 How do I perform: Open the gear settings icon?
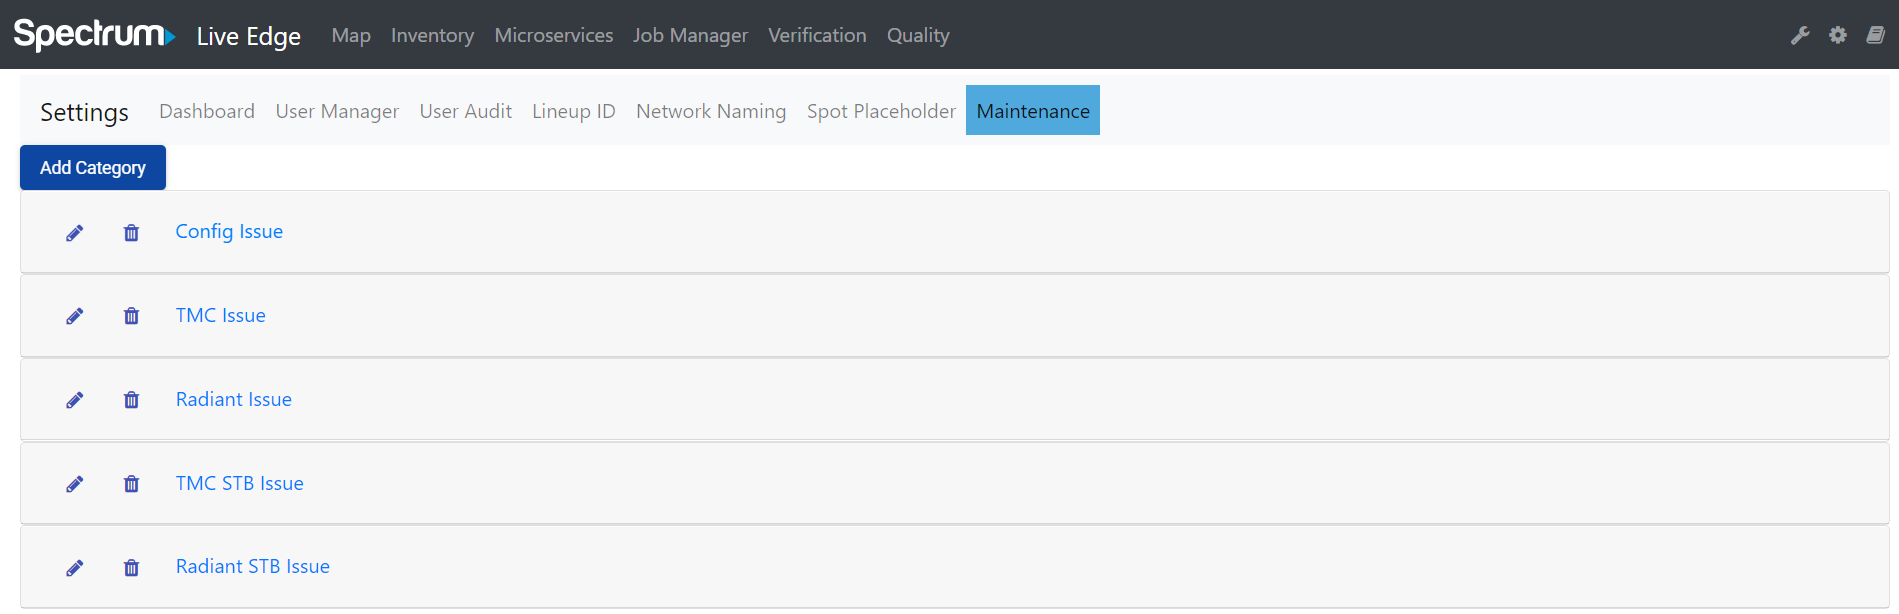[x=1838, y=35]
